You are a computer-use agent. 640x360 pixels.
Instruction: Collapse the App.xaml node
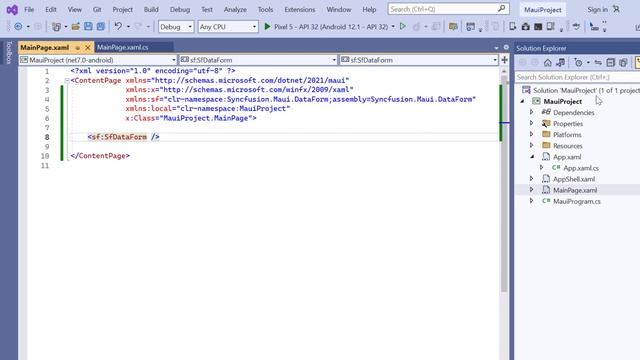[x=532, y=156]
